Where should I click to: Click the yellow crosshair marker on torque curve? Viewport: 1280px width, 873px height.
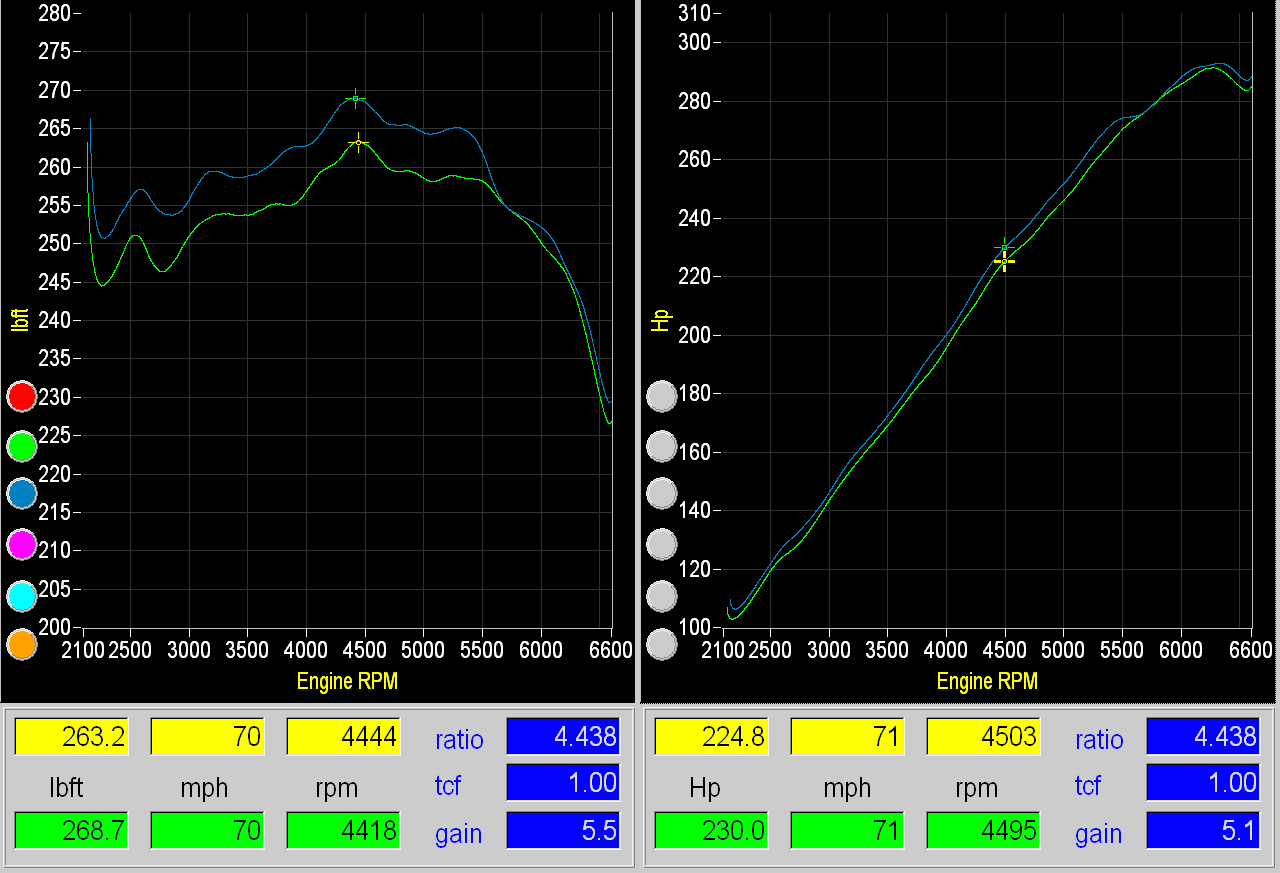click(358, 143)
